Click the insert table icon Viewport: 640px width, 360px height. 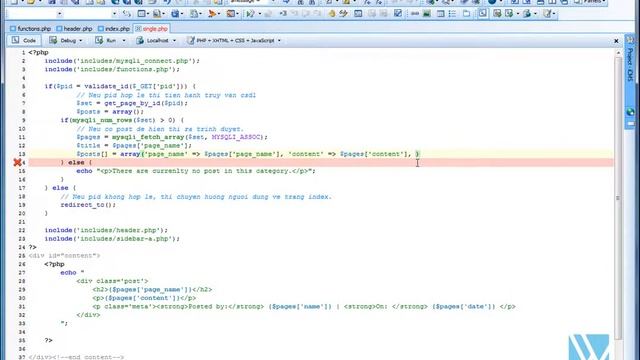[x=440, y=14]
